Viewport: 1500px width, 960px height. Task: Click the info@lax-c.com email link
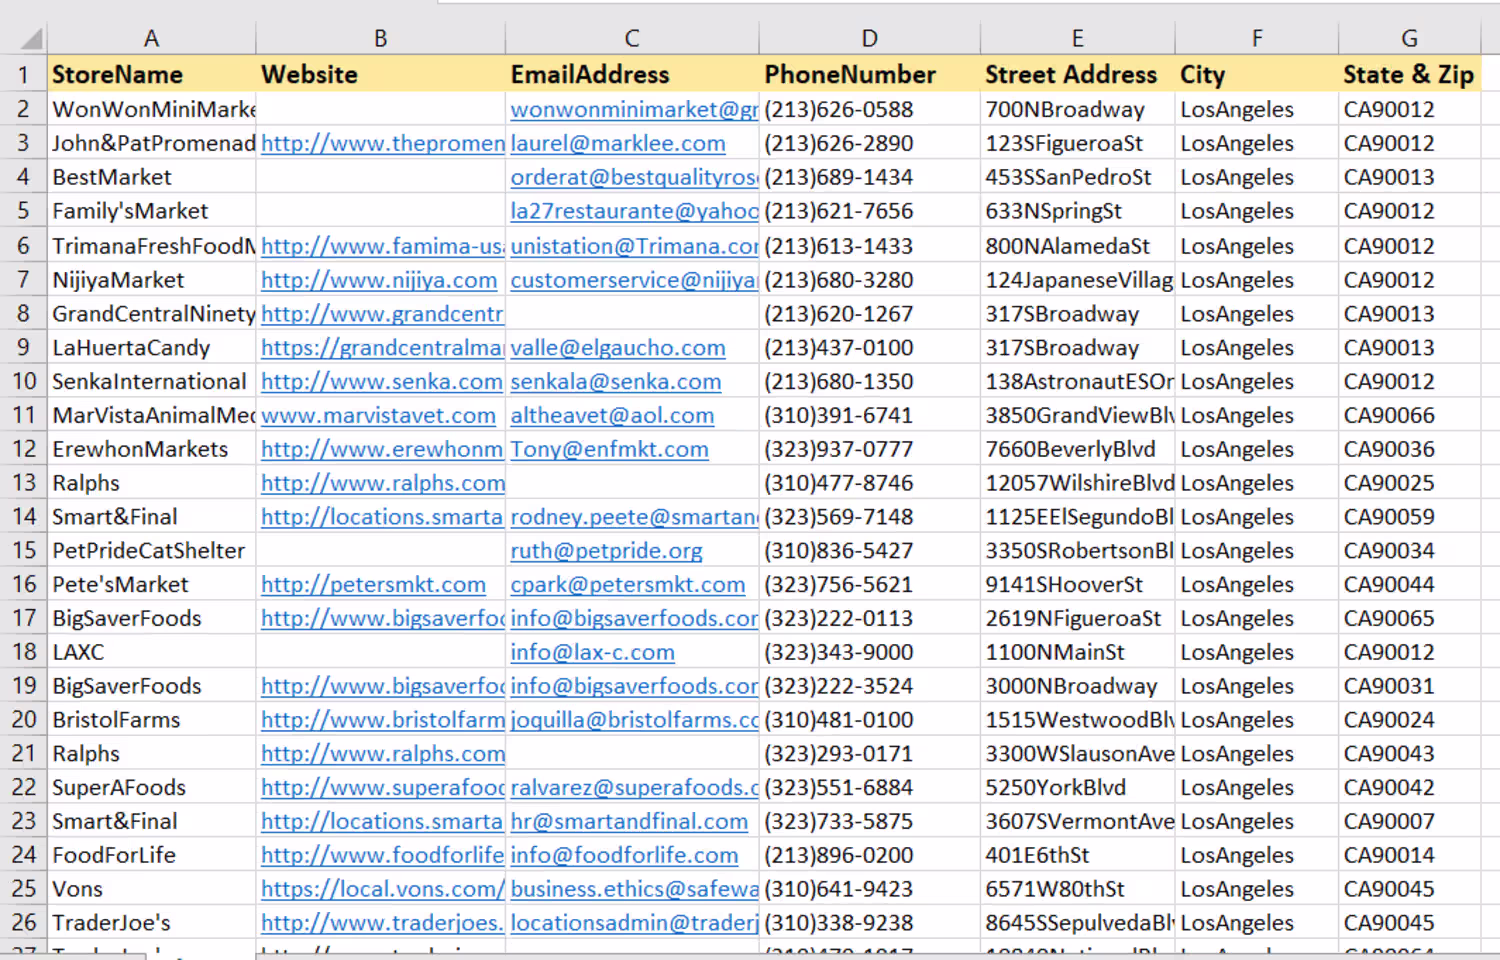(x=592, y=653)
